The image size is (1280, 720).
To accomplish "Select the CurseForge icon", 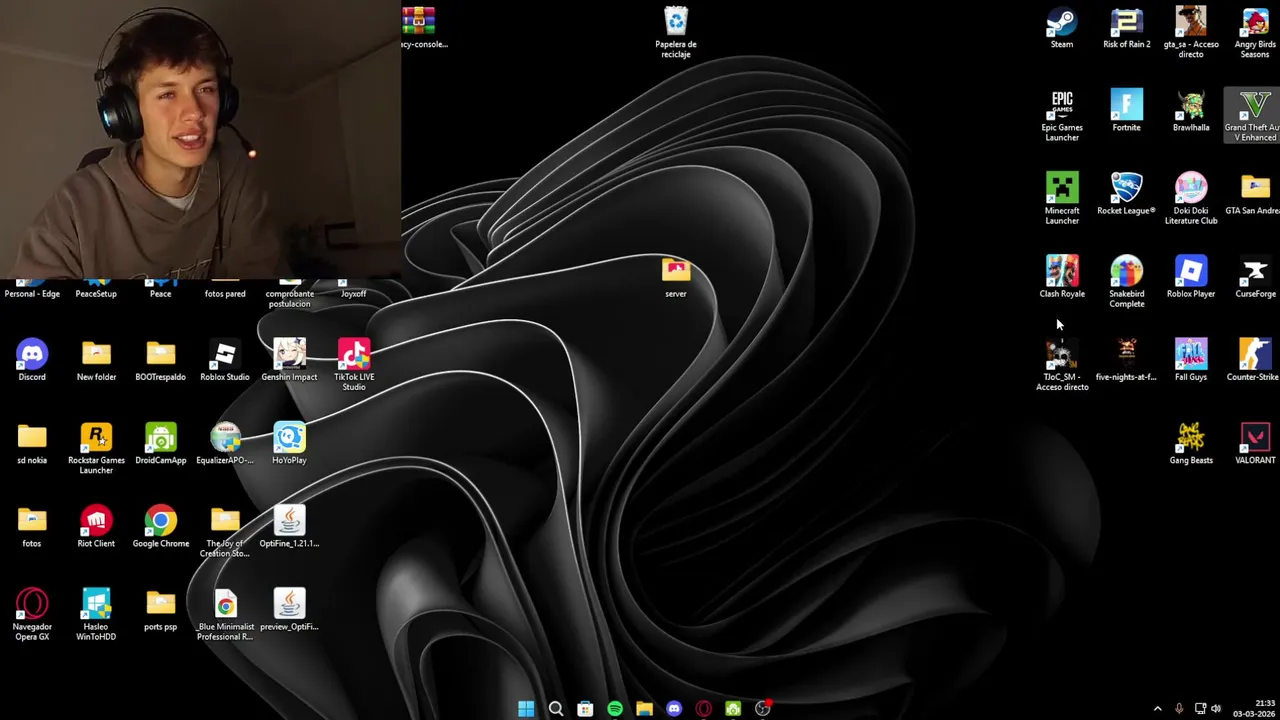I will pyautogui.click(x=1255, y=277).
